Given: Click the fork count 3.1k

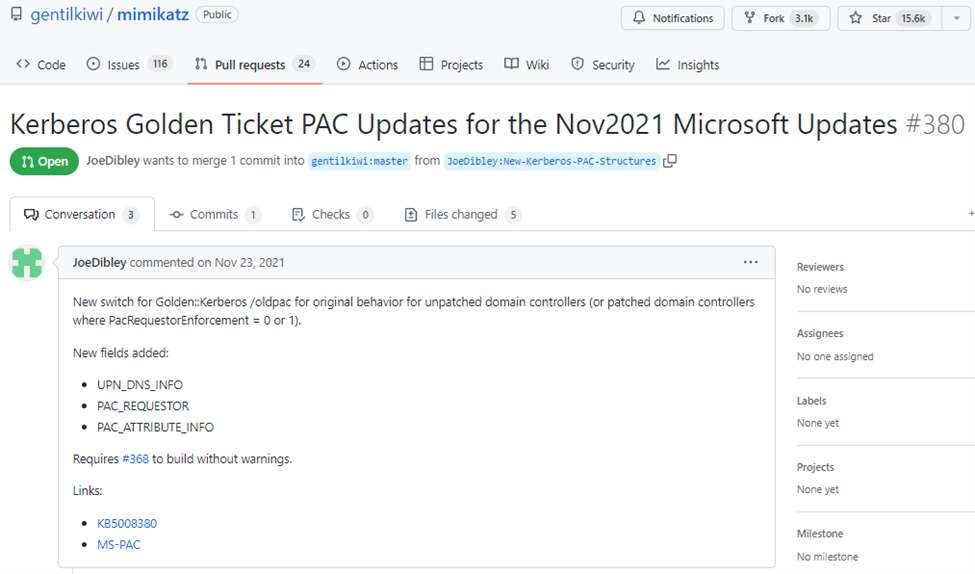Looking at the screenshot, I should click(x=804, y=18).
